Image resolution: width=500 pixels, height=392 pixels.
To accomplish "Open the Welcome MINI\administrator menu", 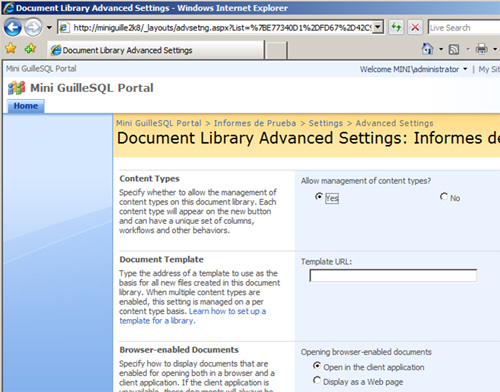I will pos(413,69).
